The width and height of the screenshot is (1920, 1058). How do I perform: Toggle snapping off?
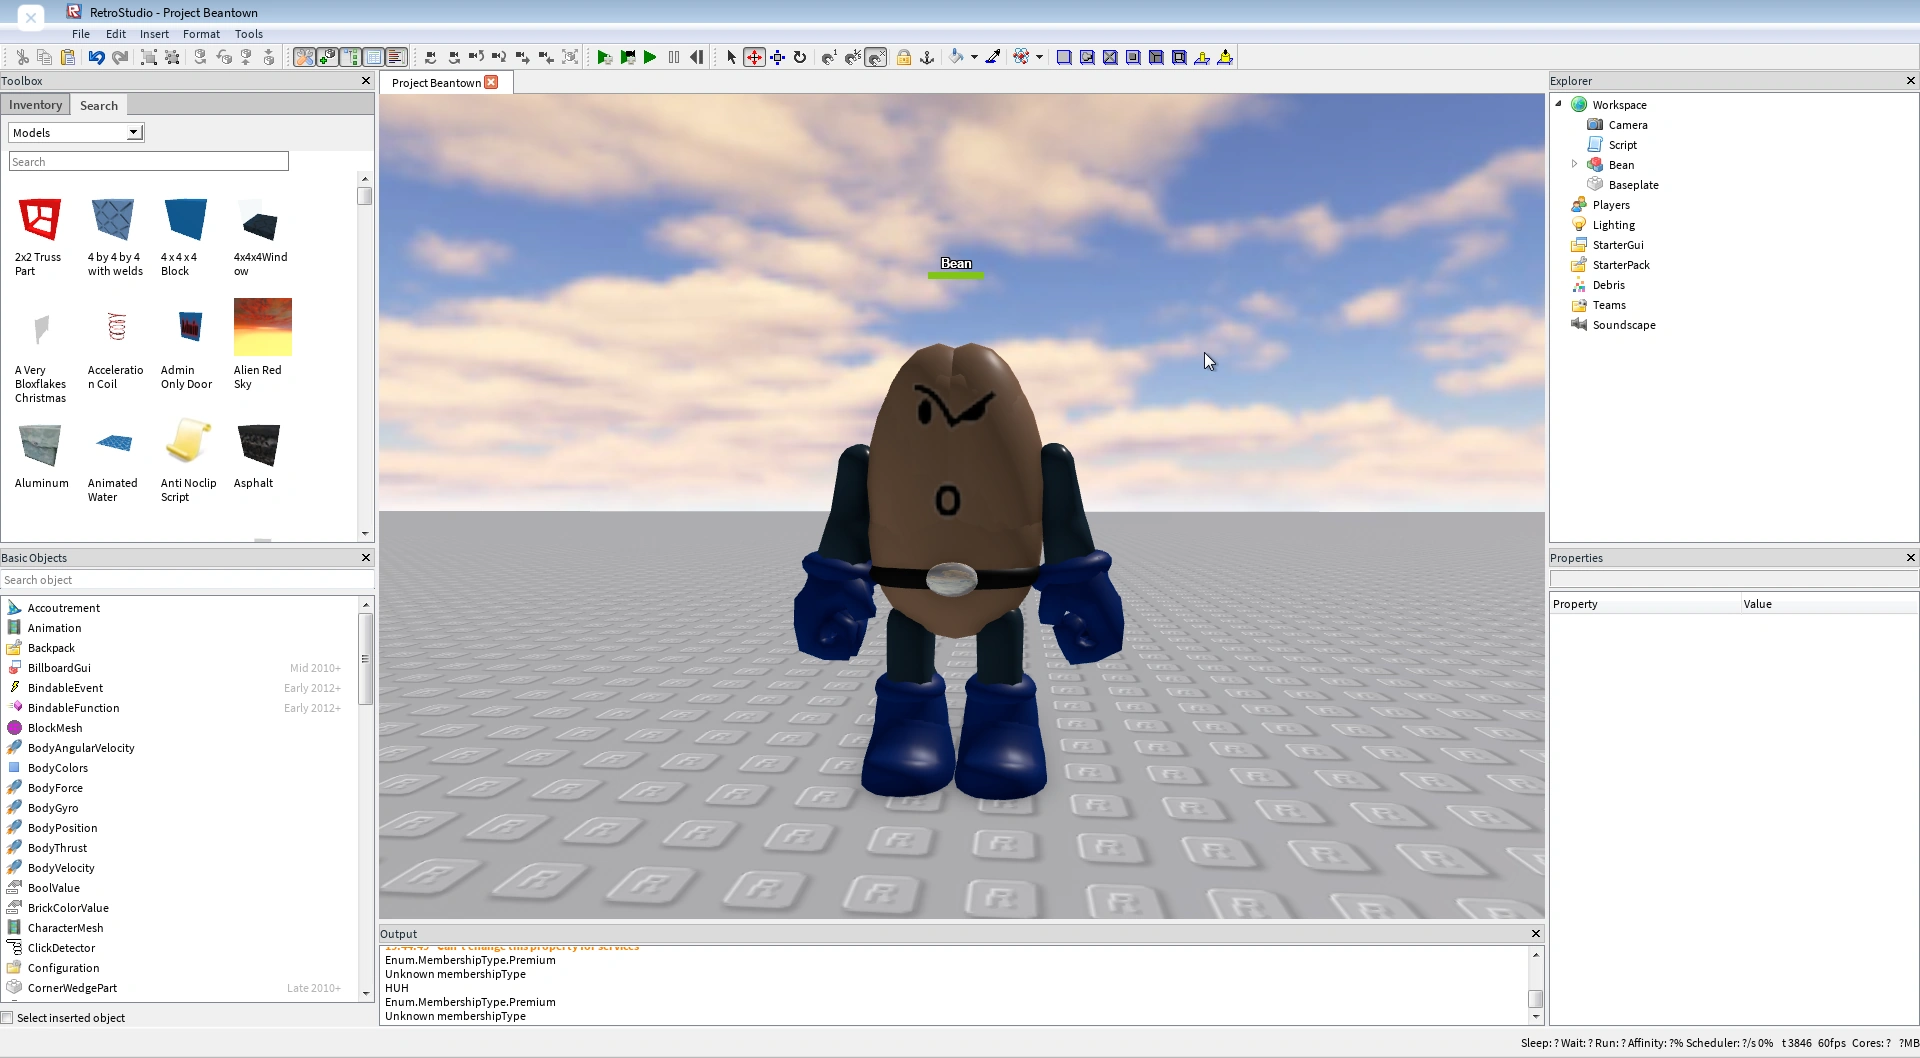click(874, 57)
